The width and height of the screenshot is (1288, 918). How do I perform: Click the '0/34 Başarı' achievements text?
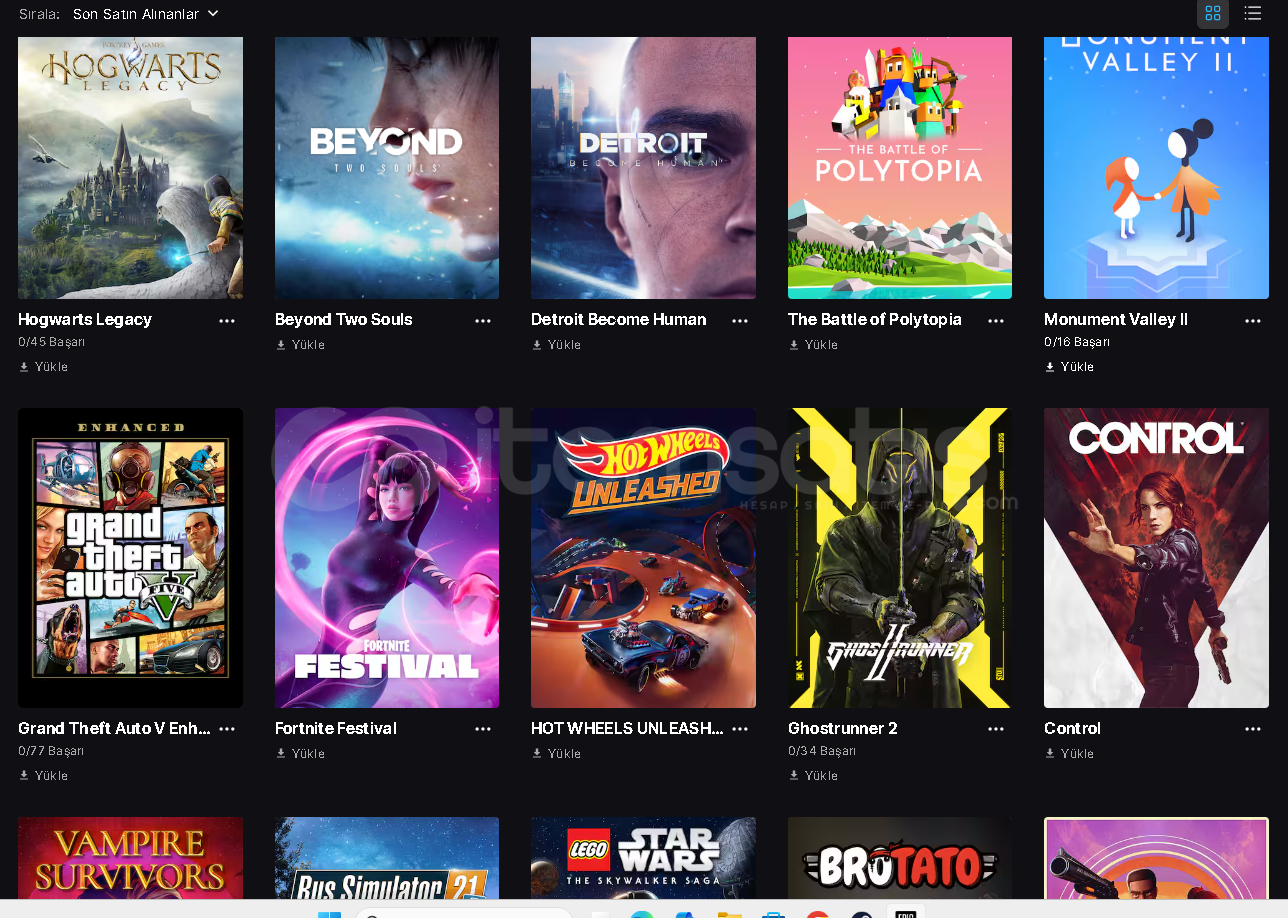821,751
